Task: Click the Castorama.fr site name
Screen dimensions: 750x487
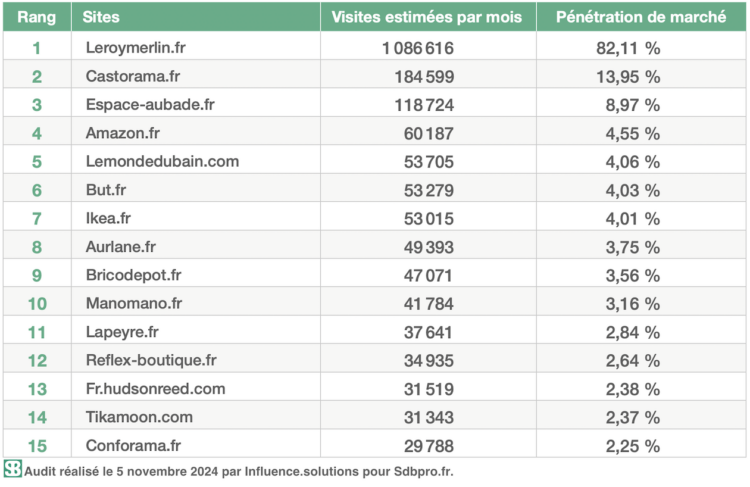Action: click(130, 76)
